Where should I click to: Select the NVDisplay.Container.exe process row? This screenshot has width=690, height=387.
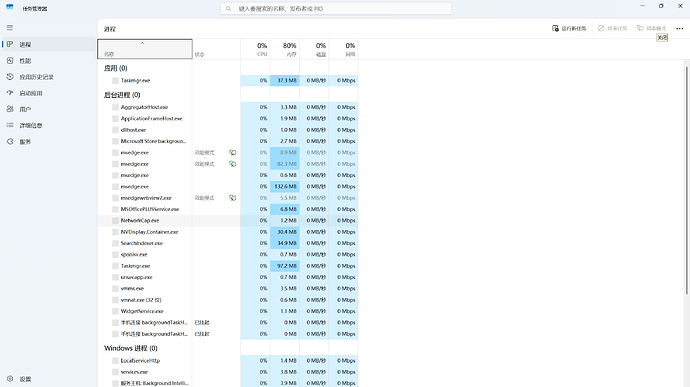228,232
